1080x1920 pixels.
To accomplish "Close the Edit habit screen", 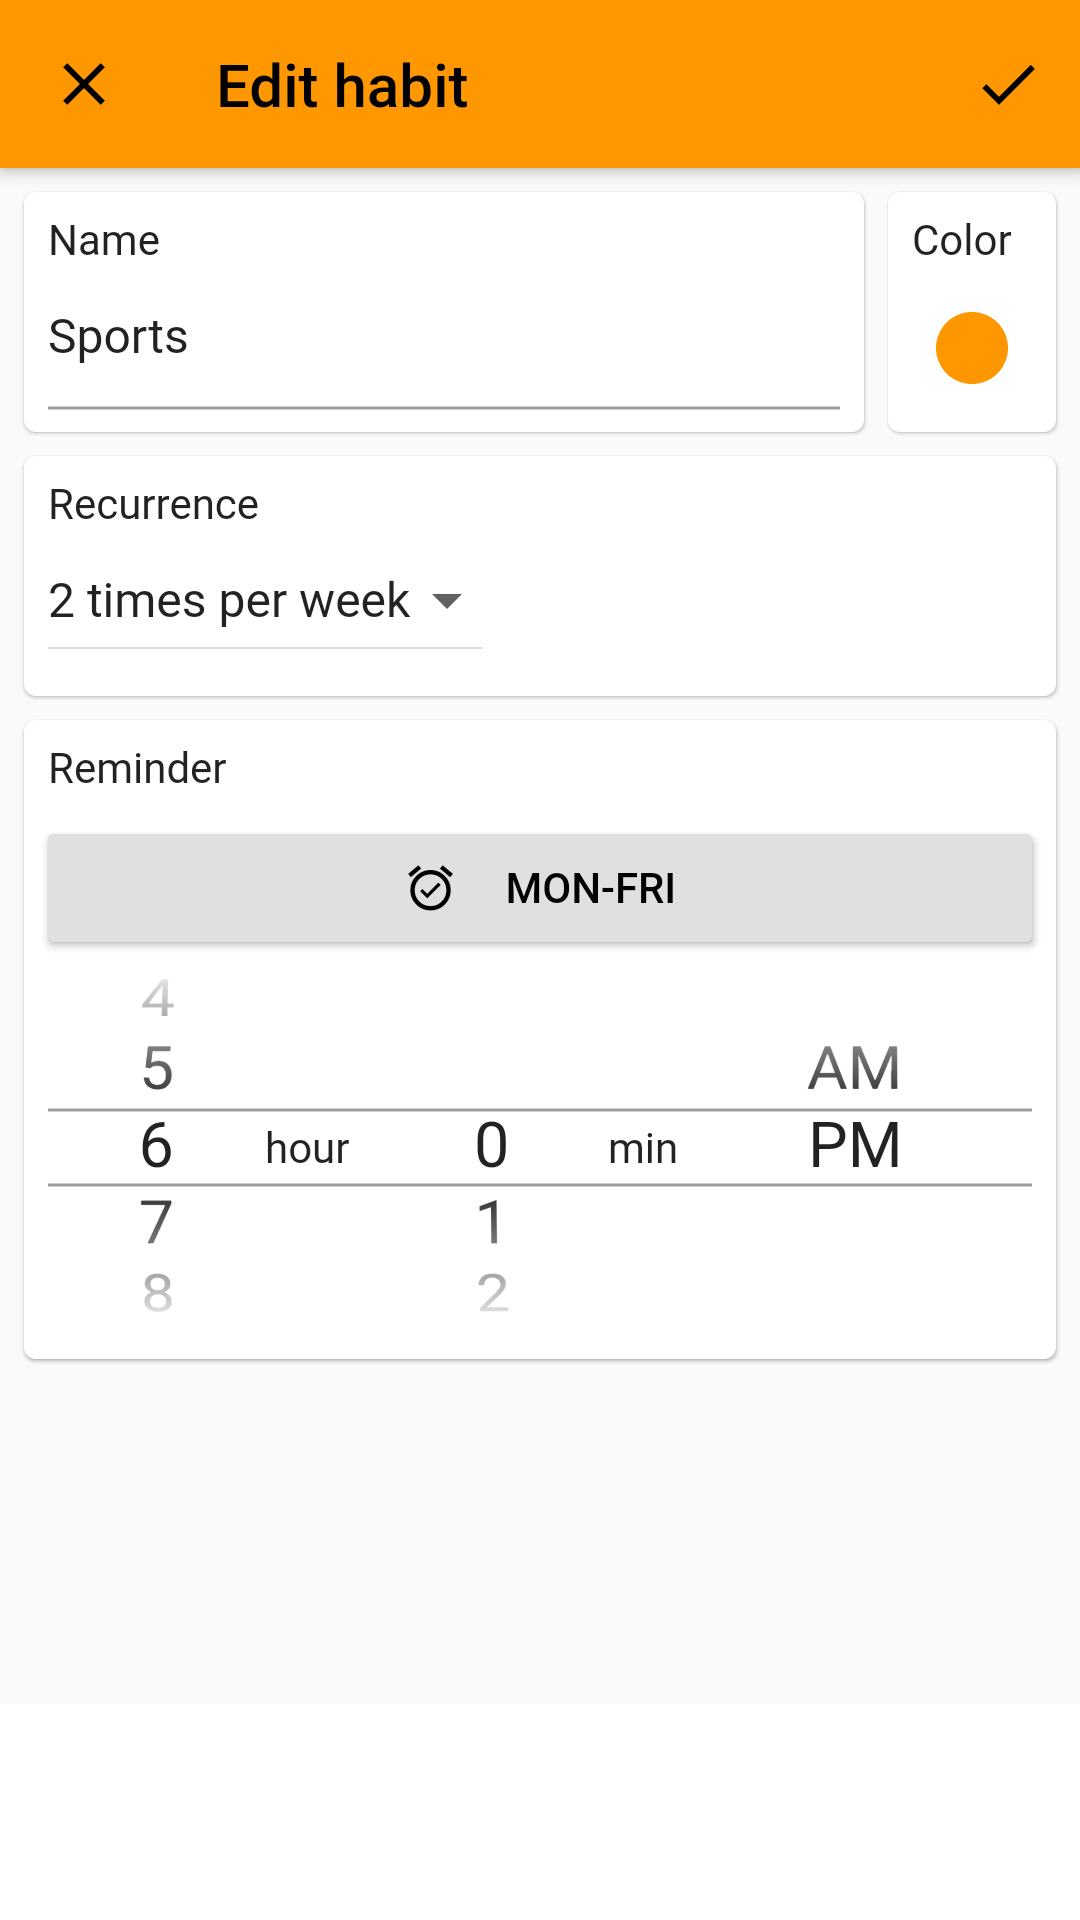I will 84,85.
